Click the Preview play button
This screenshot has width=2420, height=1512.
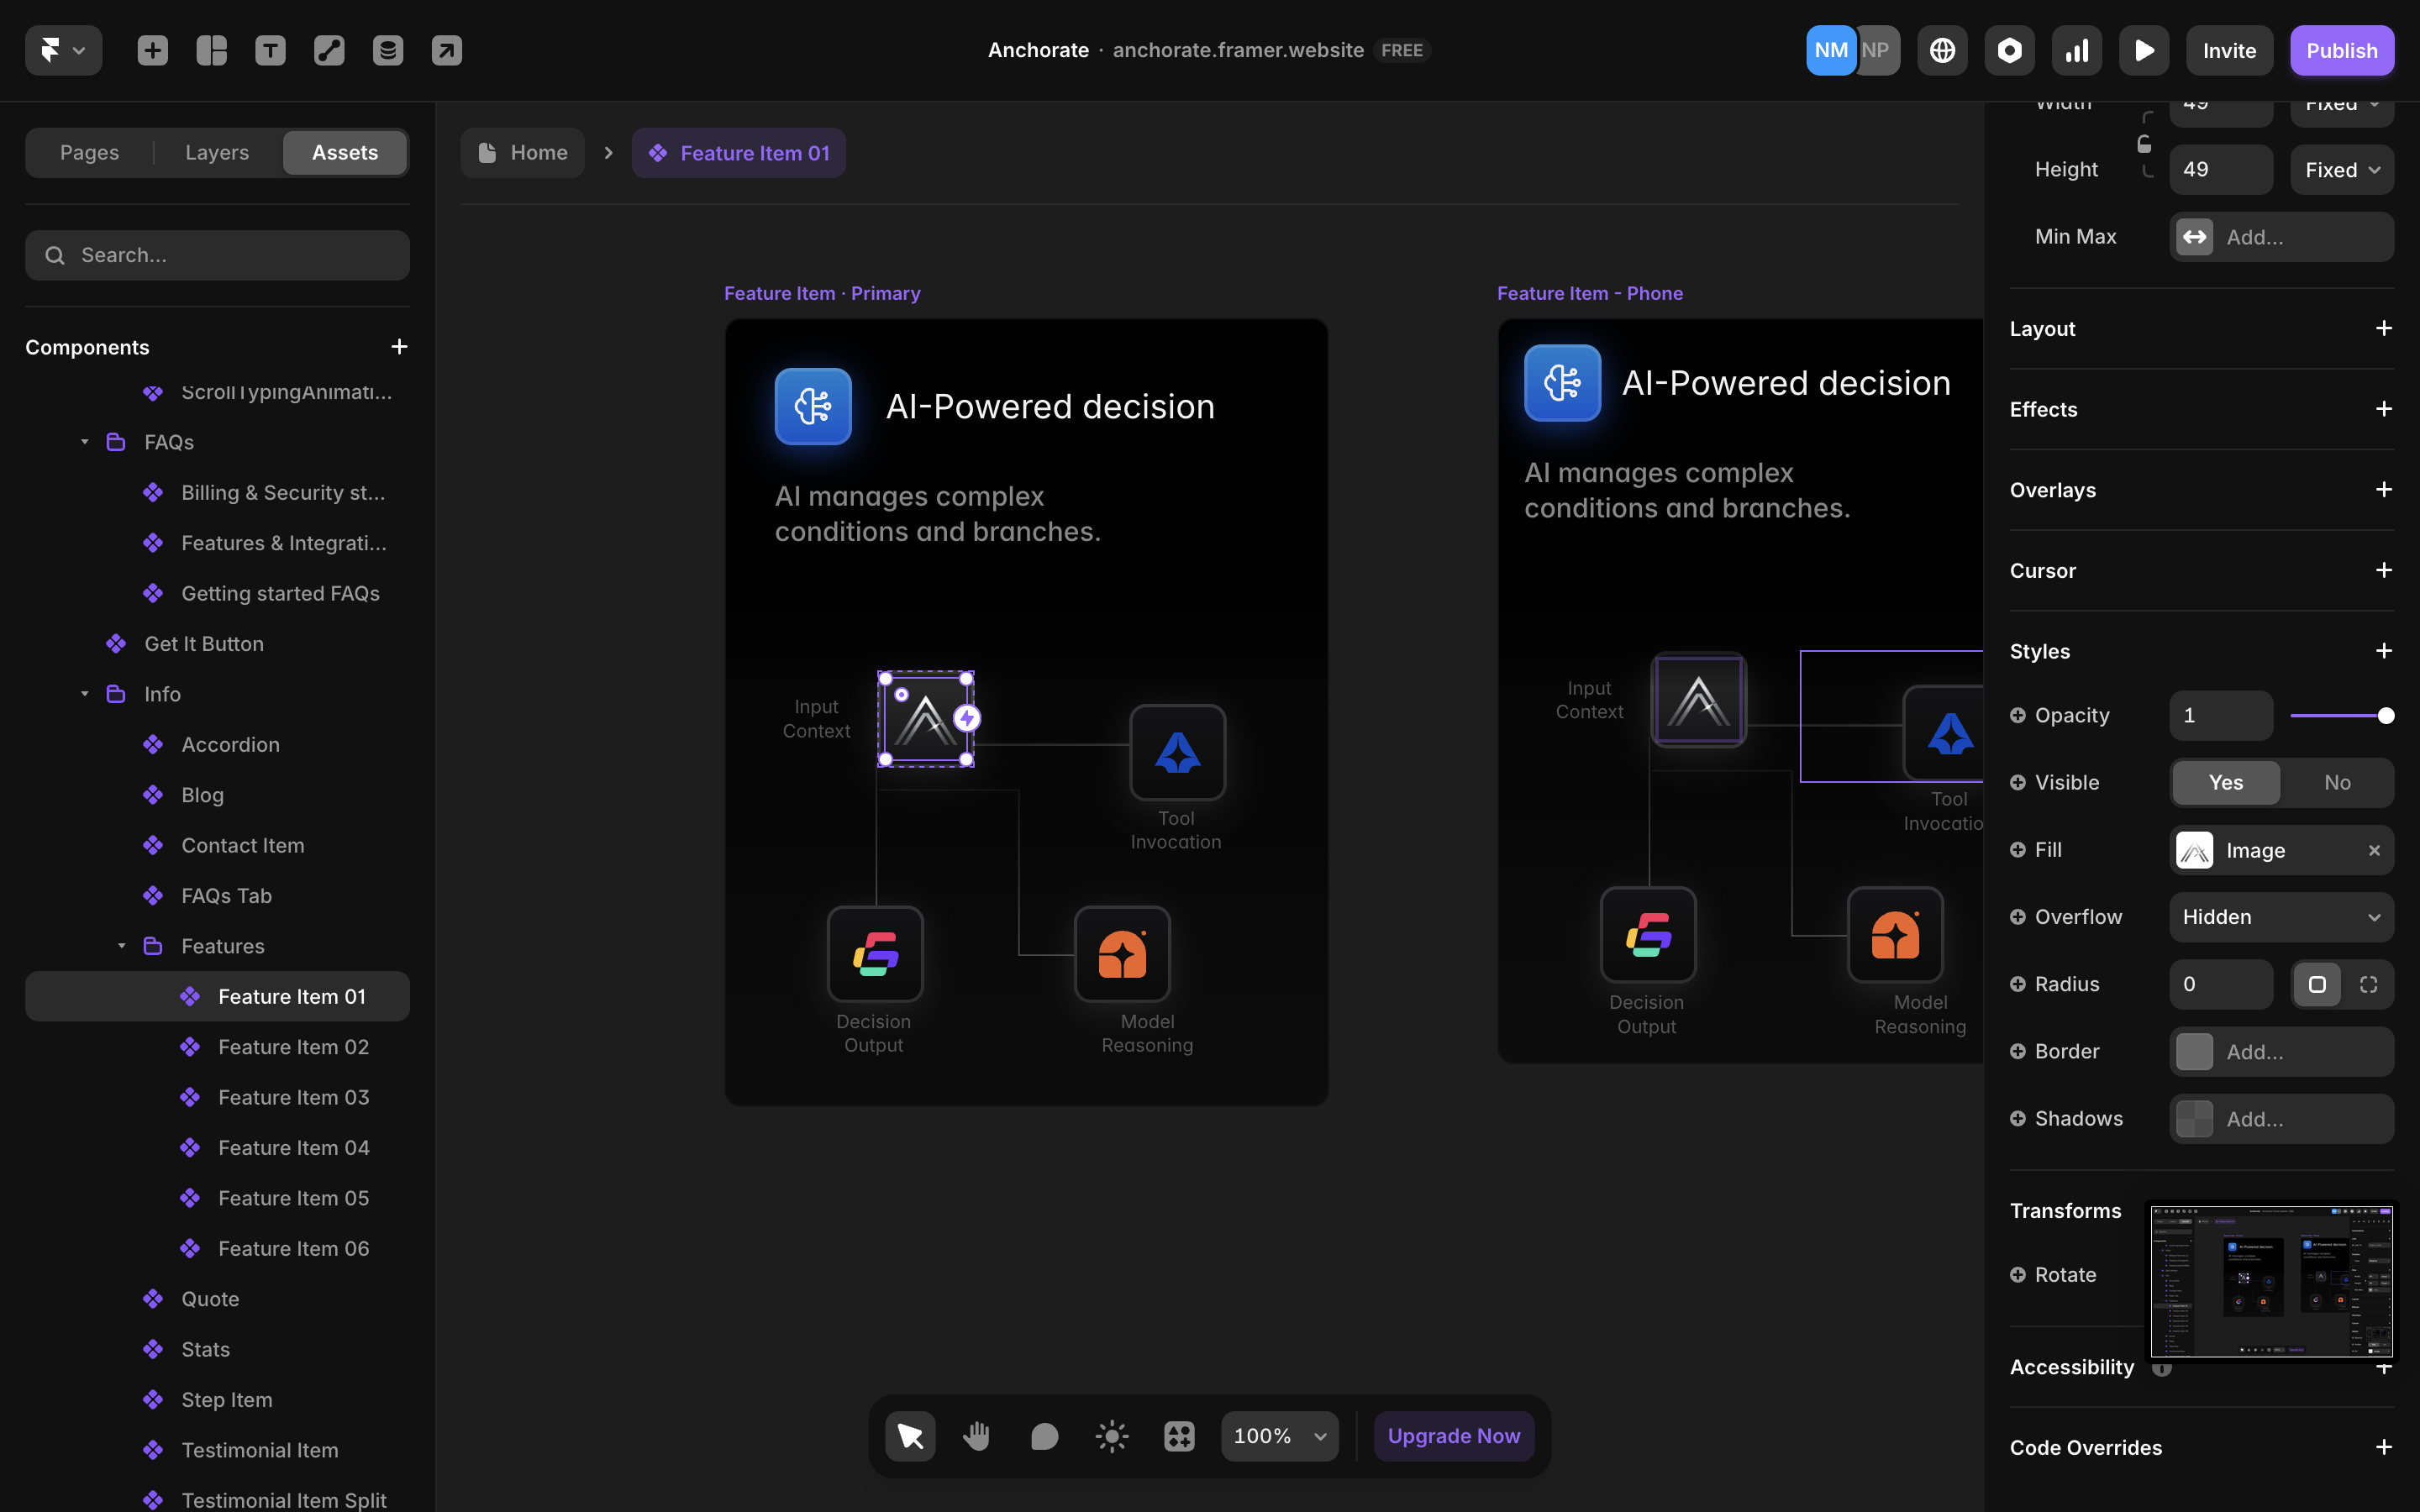pos(2144,50)
